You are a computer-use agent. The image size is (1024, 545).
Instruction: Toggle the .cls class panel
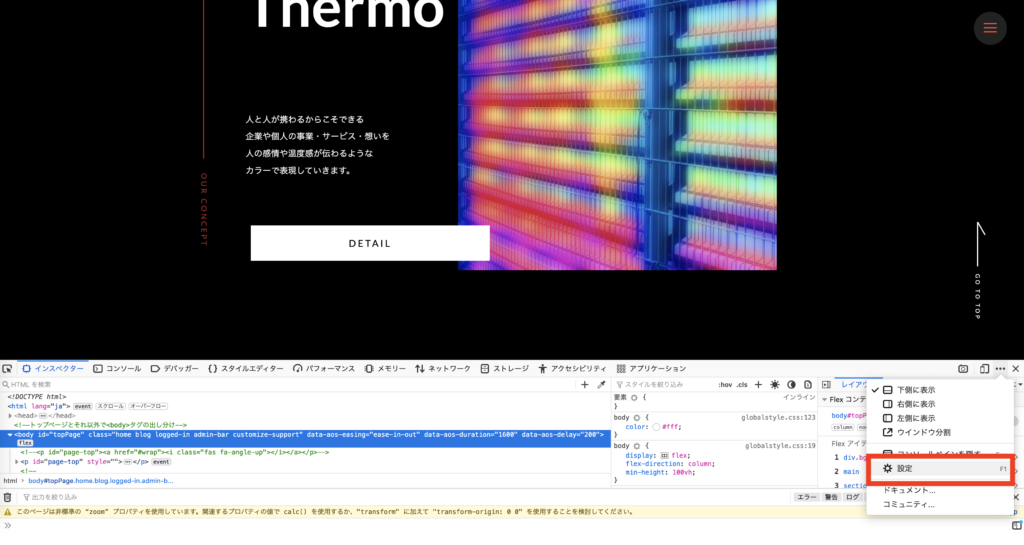742,384
